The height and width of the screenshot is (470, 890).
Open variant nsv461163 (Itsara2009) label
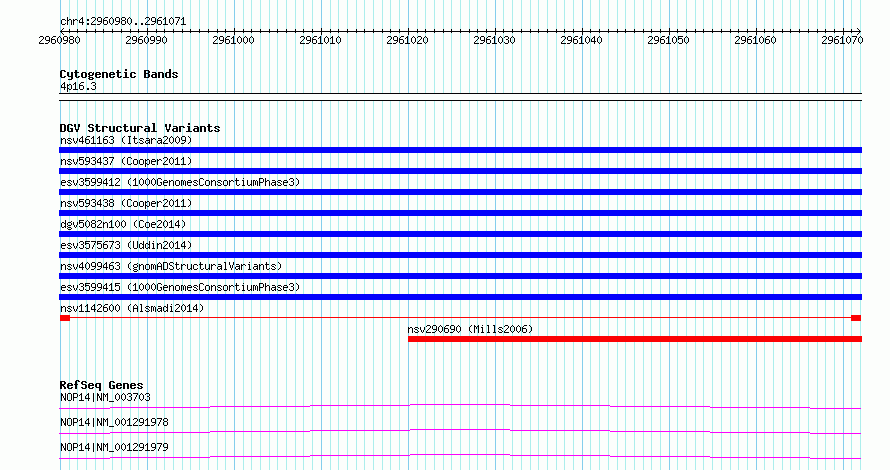126,140
